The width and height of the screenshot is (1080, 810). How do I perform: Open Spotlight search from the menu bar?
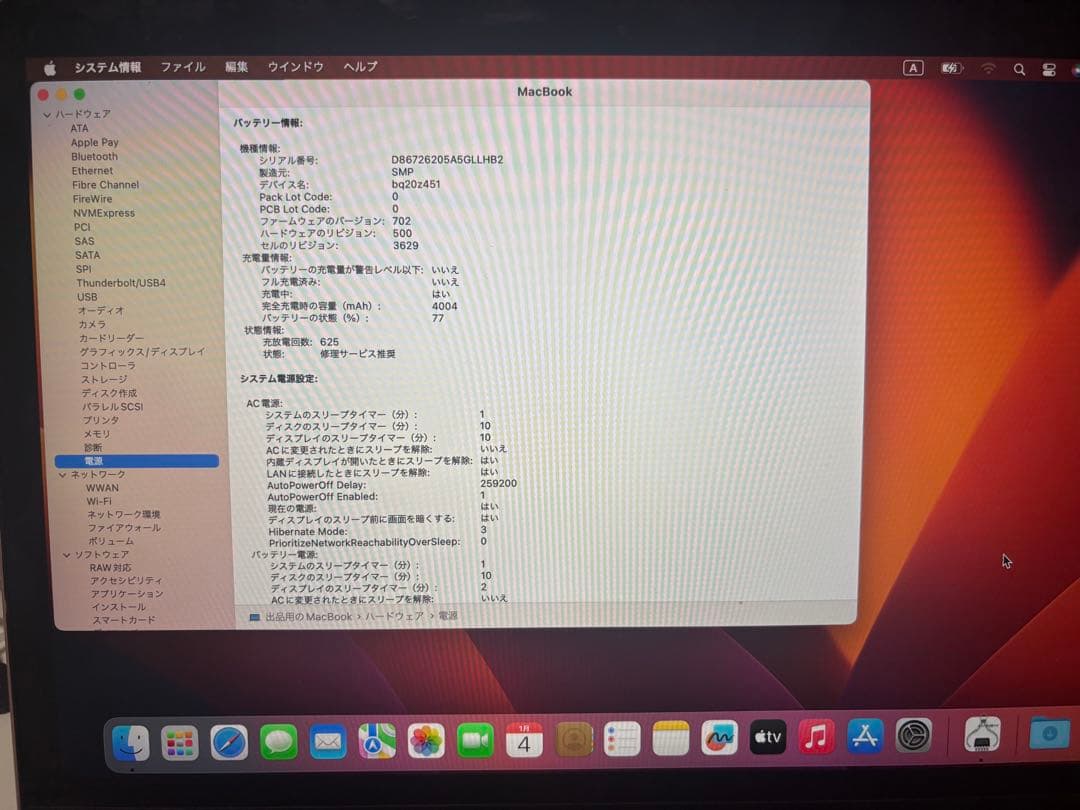click(1018, 68)
